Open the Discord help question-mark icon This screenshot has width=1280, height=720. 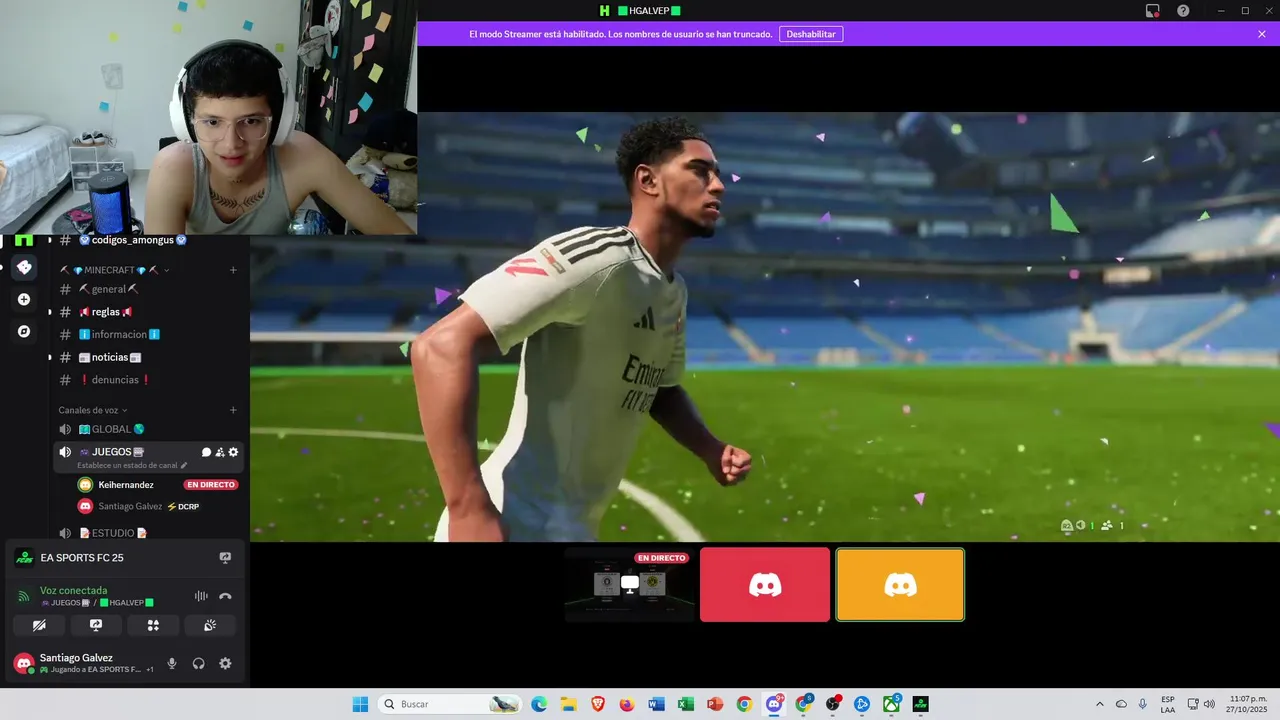(1183, 11)
